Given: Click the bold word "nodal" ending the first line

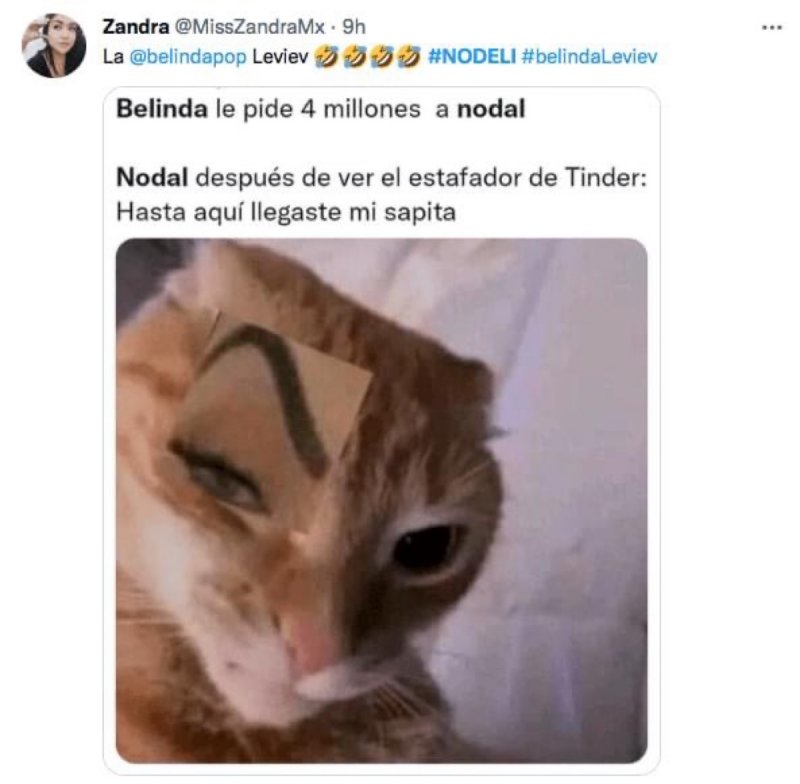Looking at the screenshot, I should point(491,109).
